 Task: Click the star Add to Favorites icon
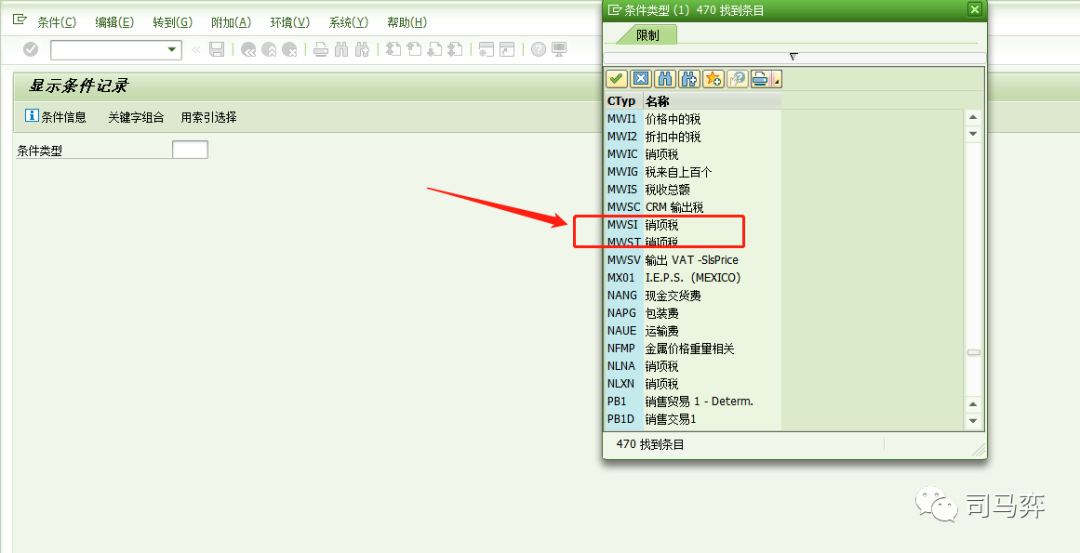point(713,79)
